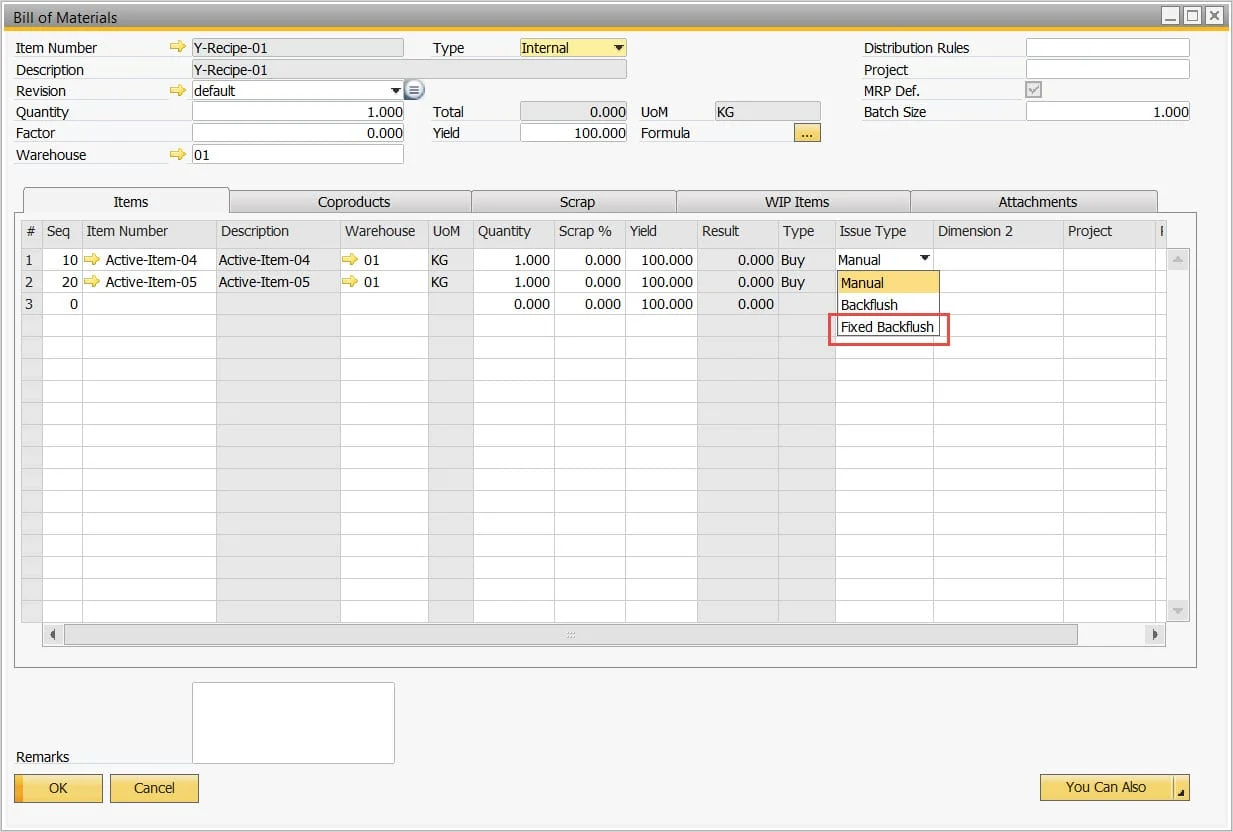Open the Scrap tab
Image resolution: width=1233 pixels, height=832 pixels.
(577, 202)
